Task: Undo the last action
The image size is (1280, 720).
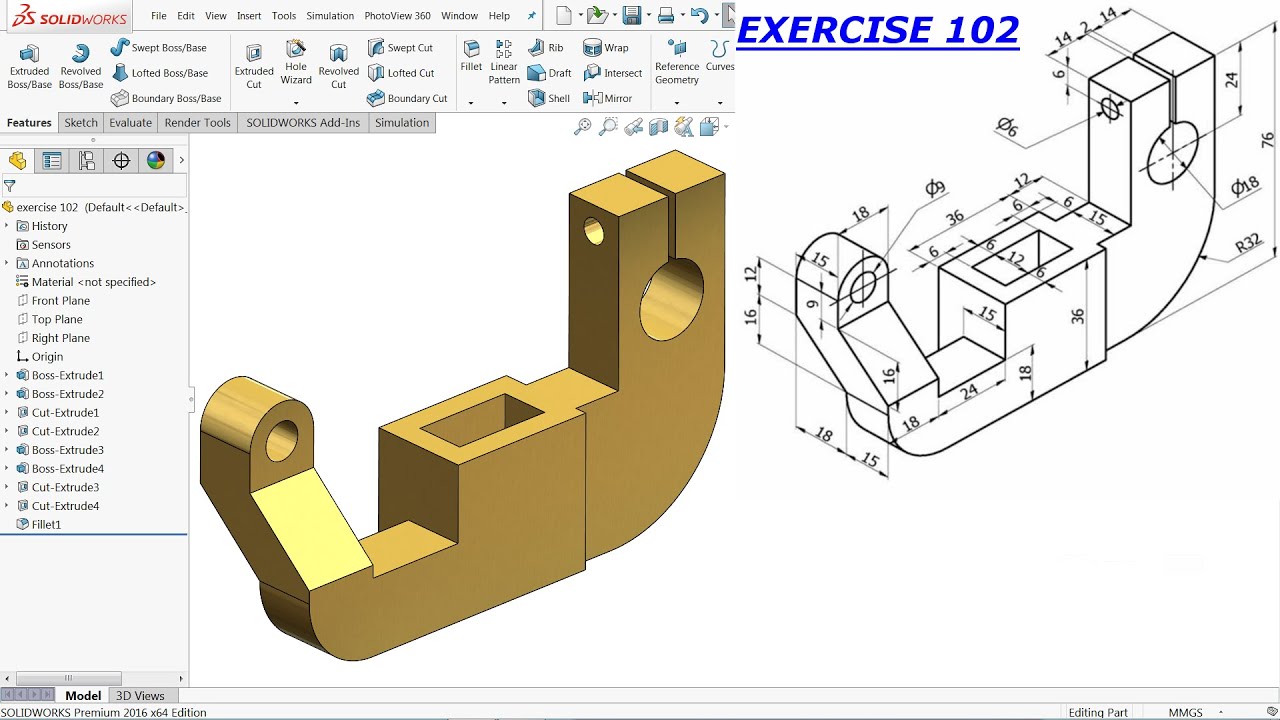Action: [699, 15]
